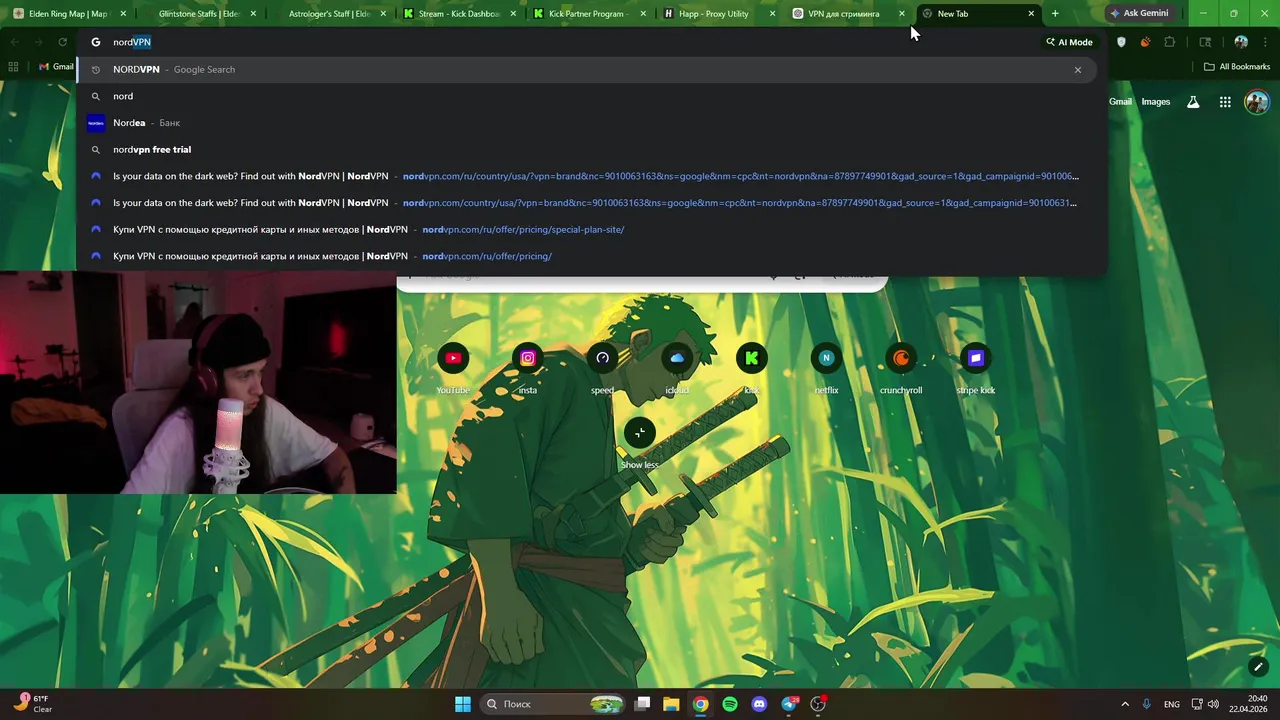Viewport: 1280px width, 720px height.
Task: Open the Google account avatar on page
Action: (x=1257, y=102)
